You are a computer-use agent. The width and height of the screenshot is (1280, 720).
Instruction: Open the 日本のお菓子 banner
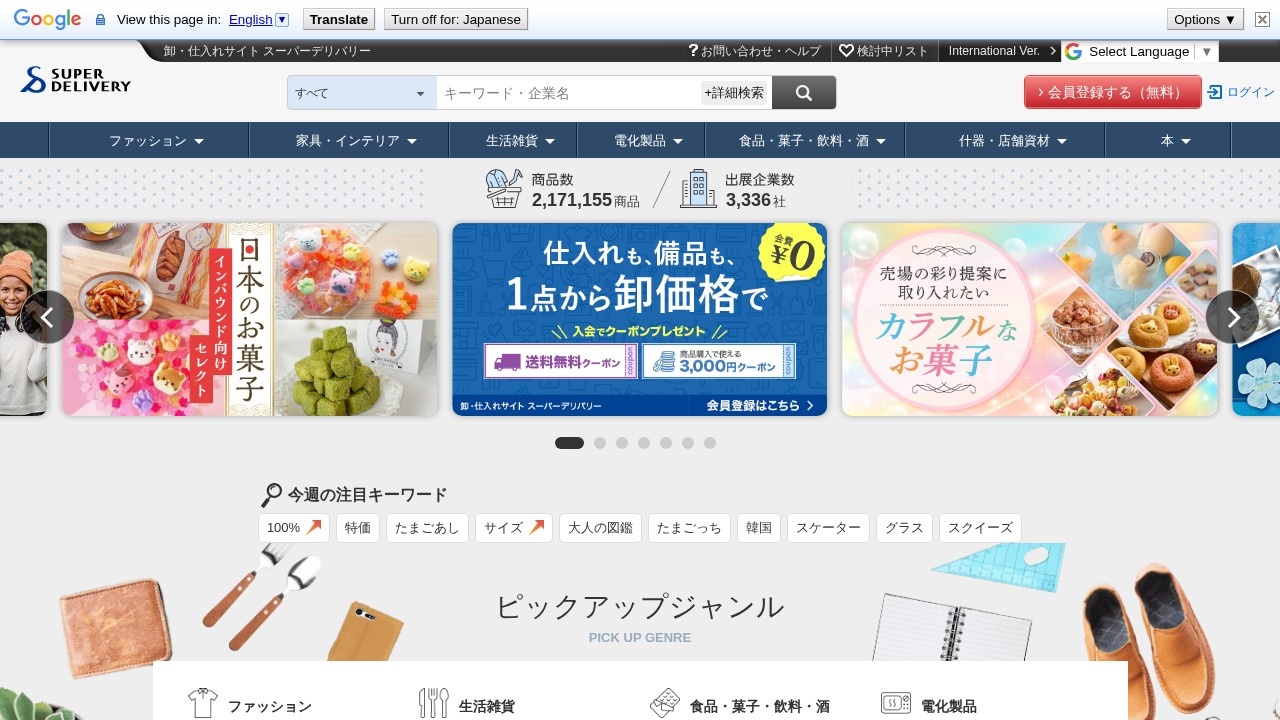250,319
